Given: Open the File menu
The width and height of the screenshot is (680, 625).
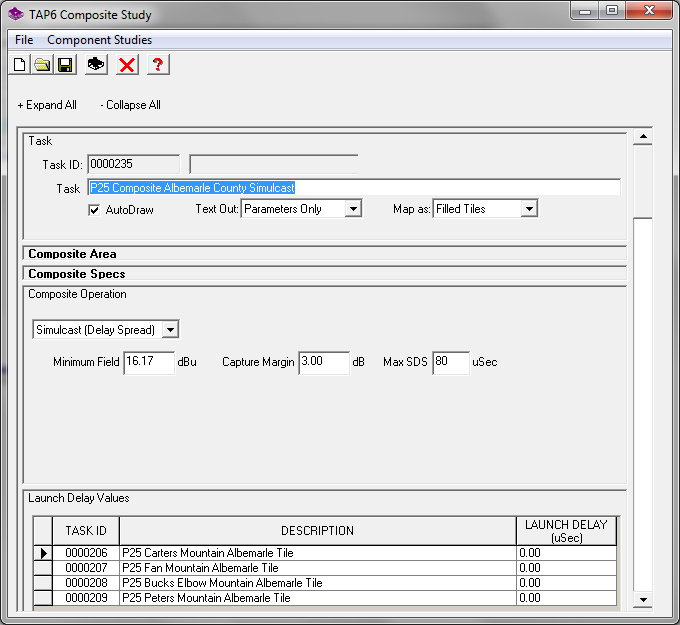Looking at the screenshot, I should click(x=24, y=40).
